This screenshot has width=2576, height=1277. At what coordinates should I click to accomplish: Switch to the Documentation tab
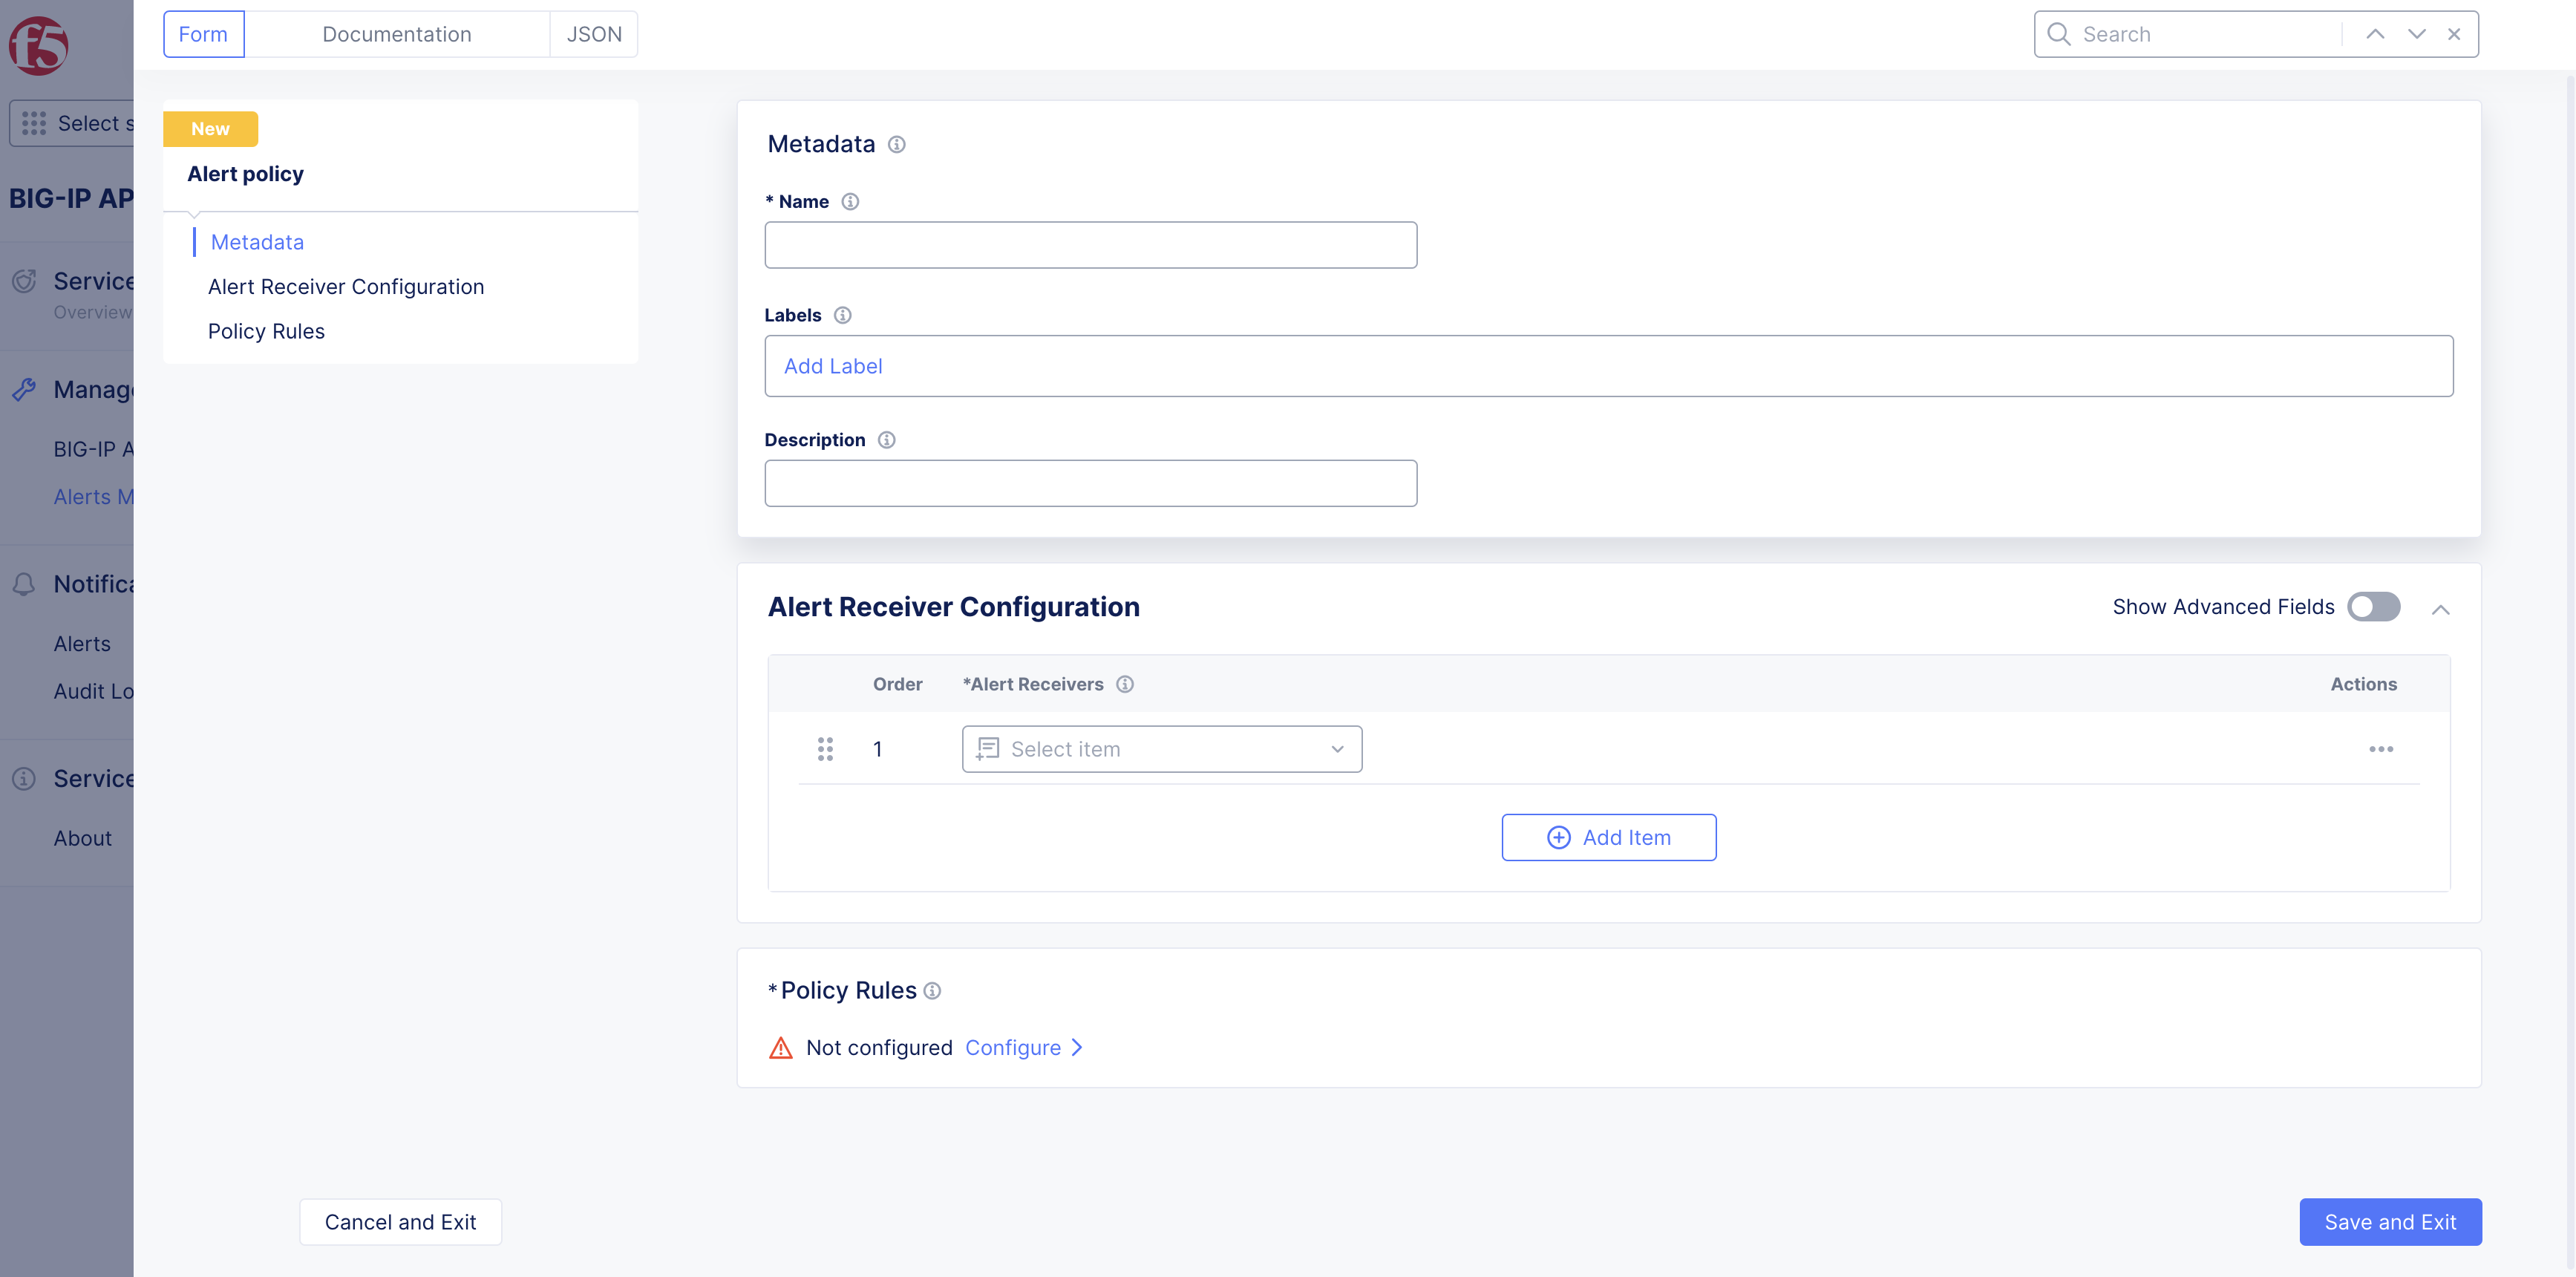(x=396, y=34)
